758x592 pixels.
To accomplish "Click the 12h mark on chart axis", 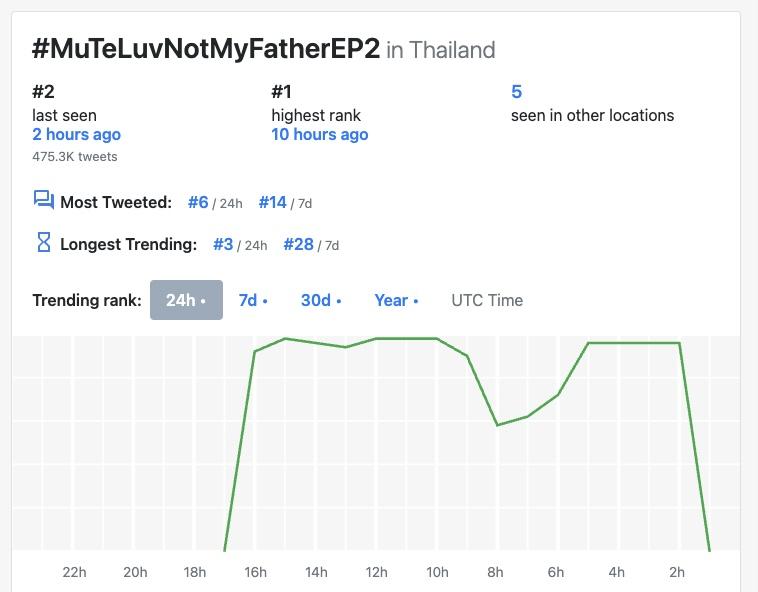I will tap(376, 572).
